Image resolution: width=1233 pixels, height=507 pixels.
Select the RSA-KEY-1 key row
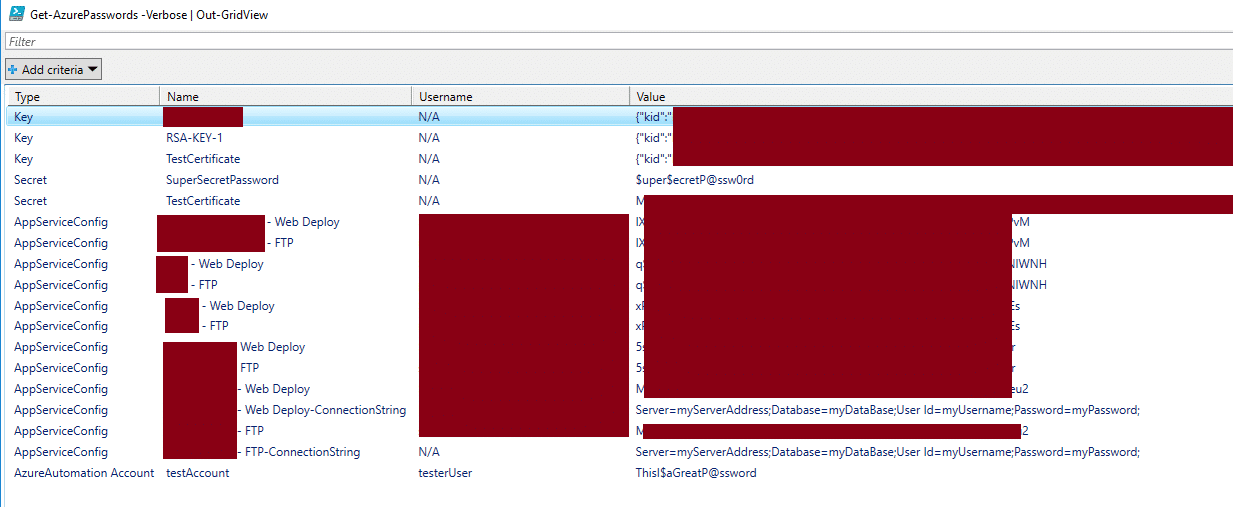point(194,138)
